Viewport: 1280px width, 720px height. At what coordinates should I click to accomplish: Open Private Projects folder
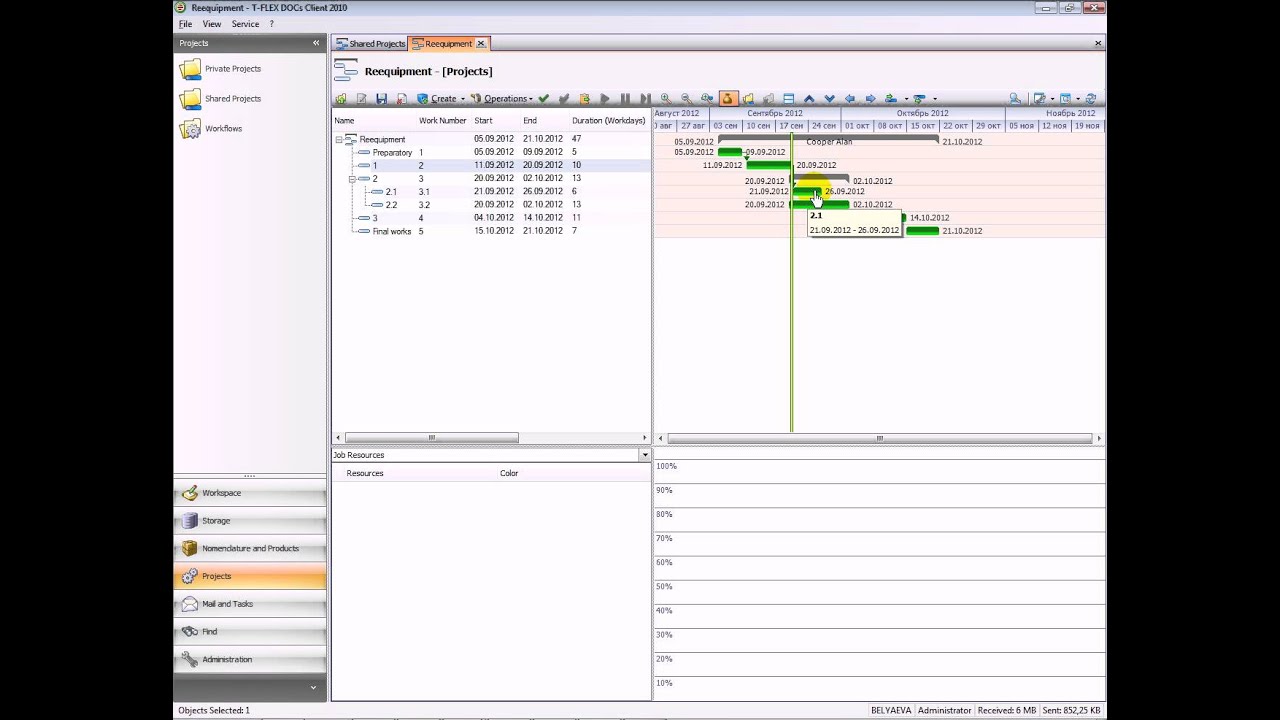(x=222, y=69)
